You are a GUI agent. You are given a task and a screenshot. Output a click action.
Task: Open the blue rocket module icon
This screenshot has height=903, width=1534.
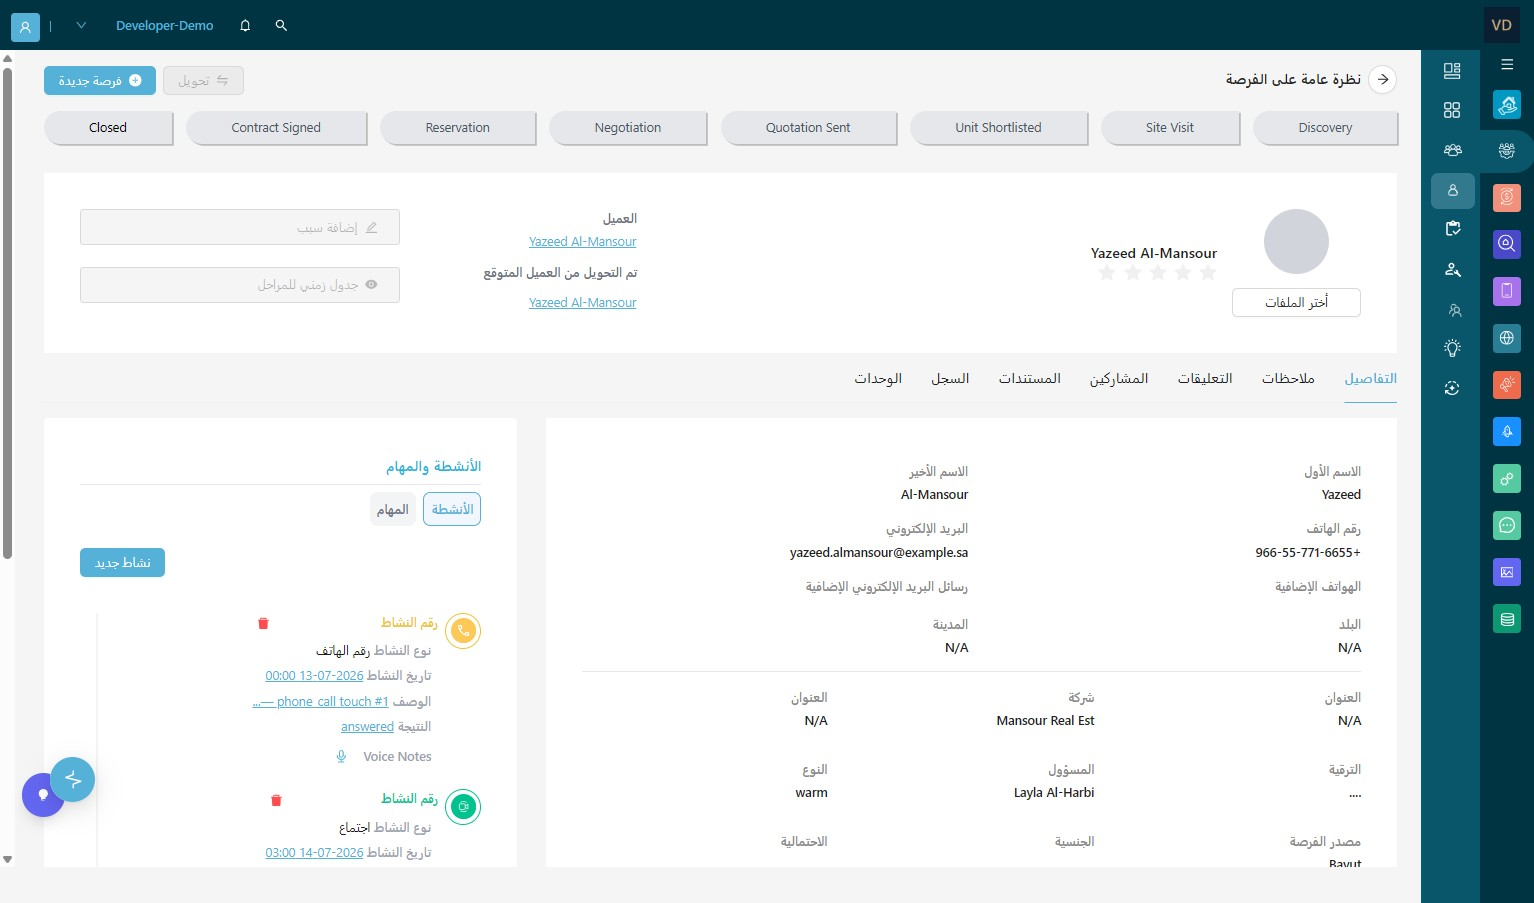(x=1507, y=431)
